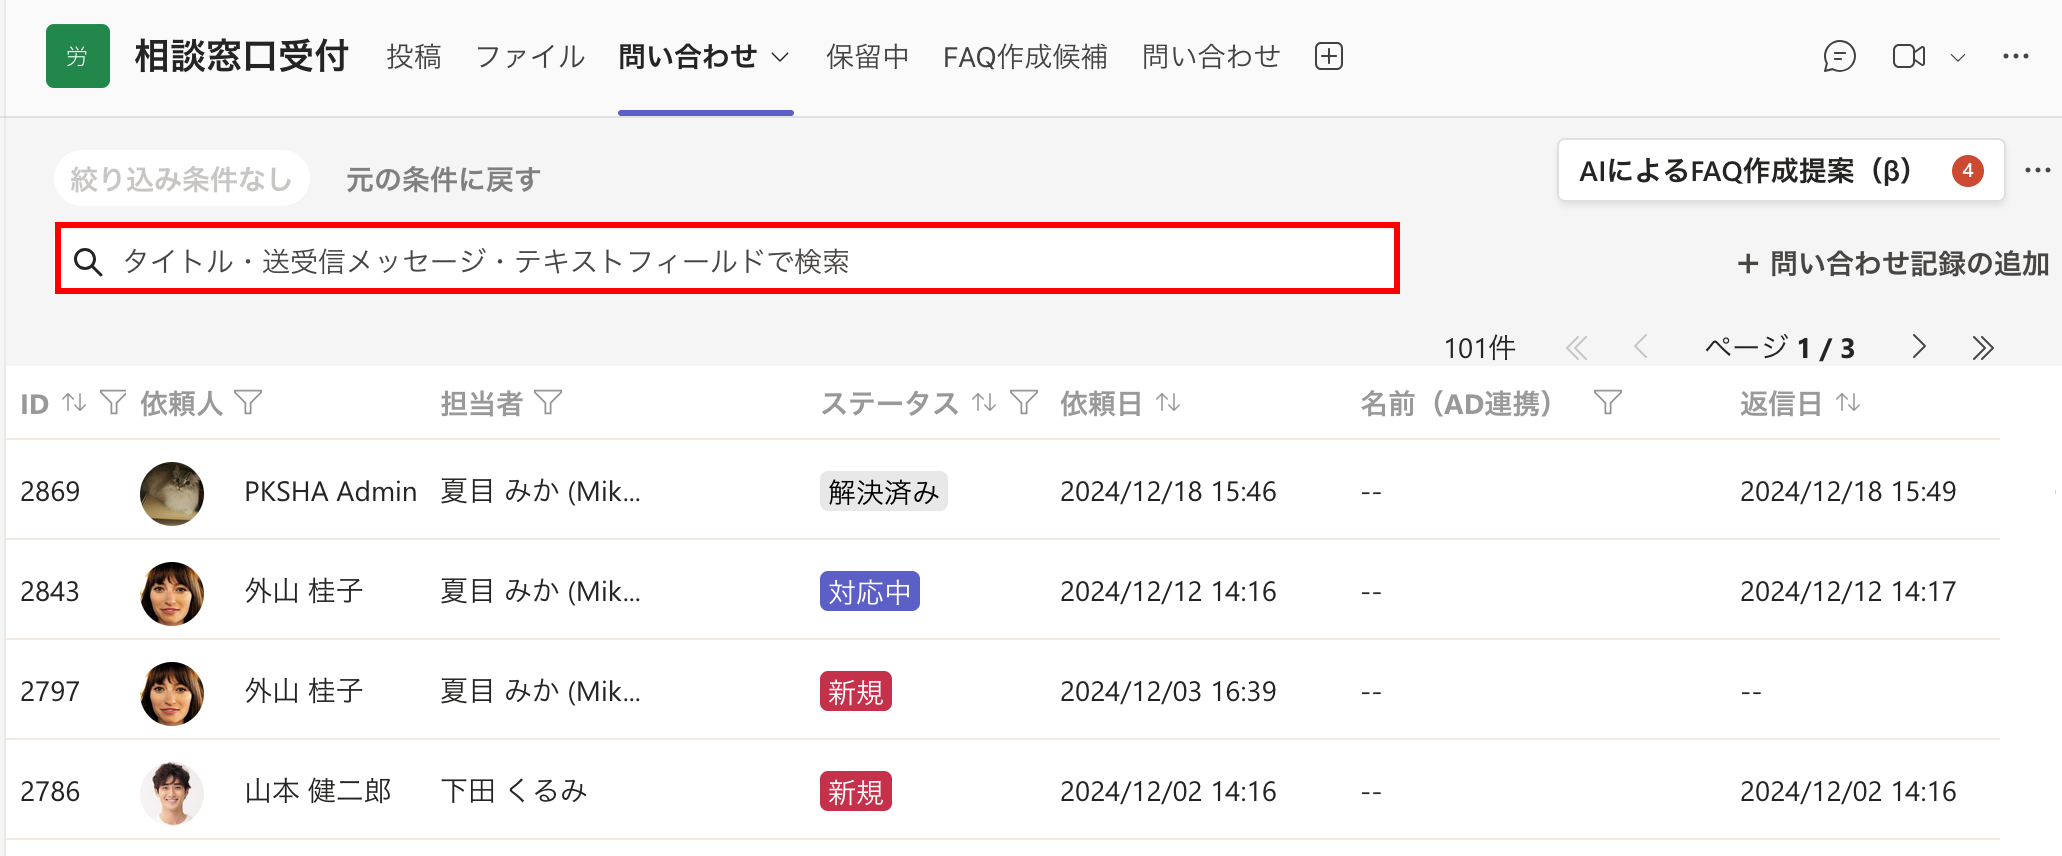
Task: Click 元の条件に戻す
Action: (x=443, y=179)
